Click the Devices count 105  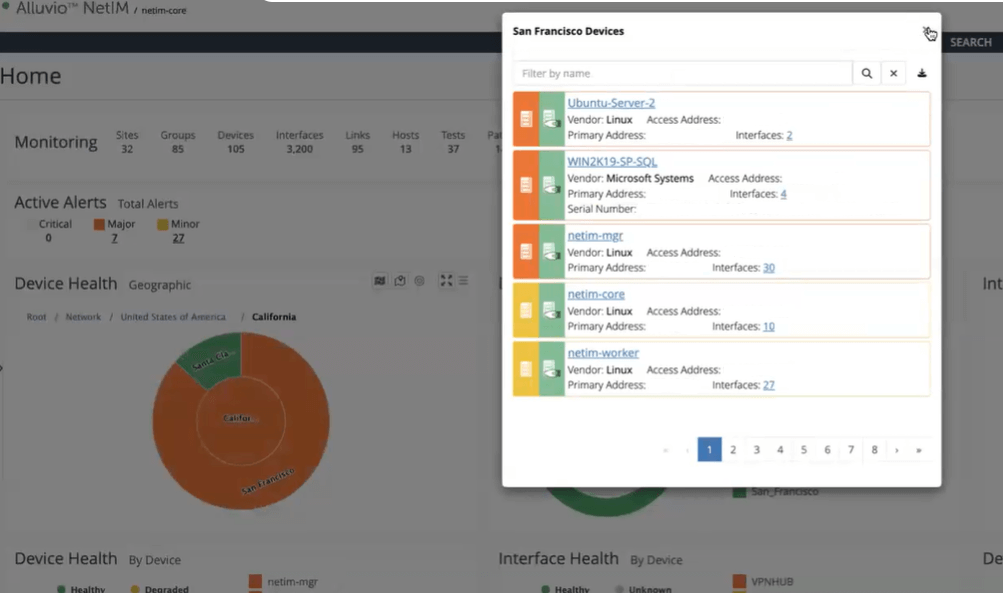coord(235,149)
